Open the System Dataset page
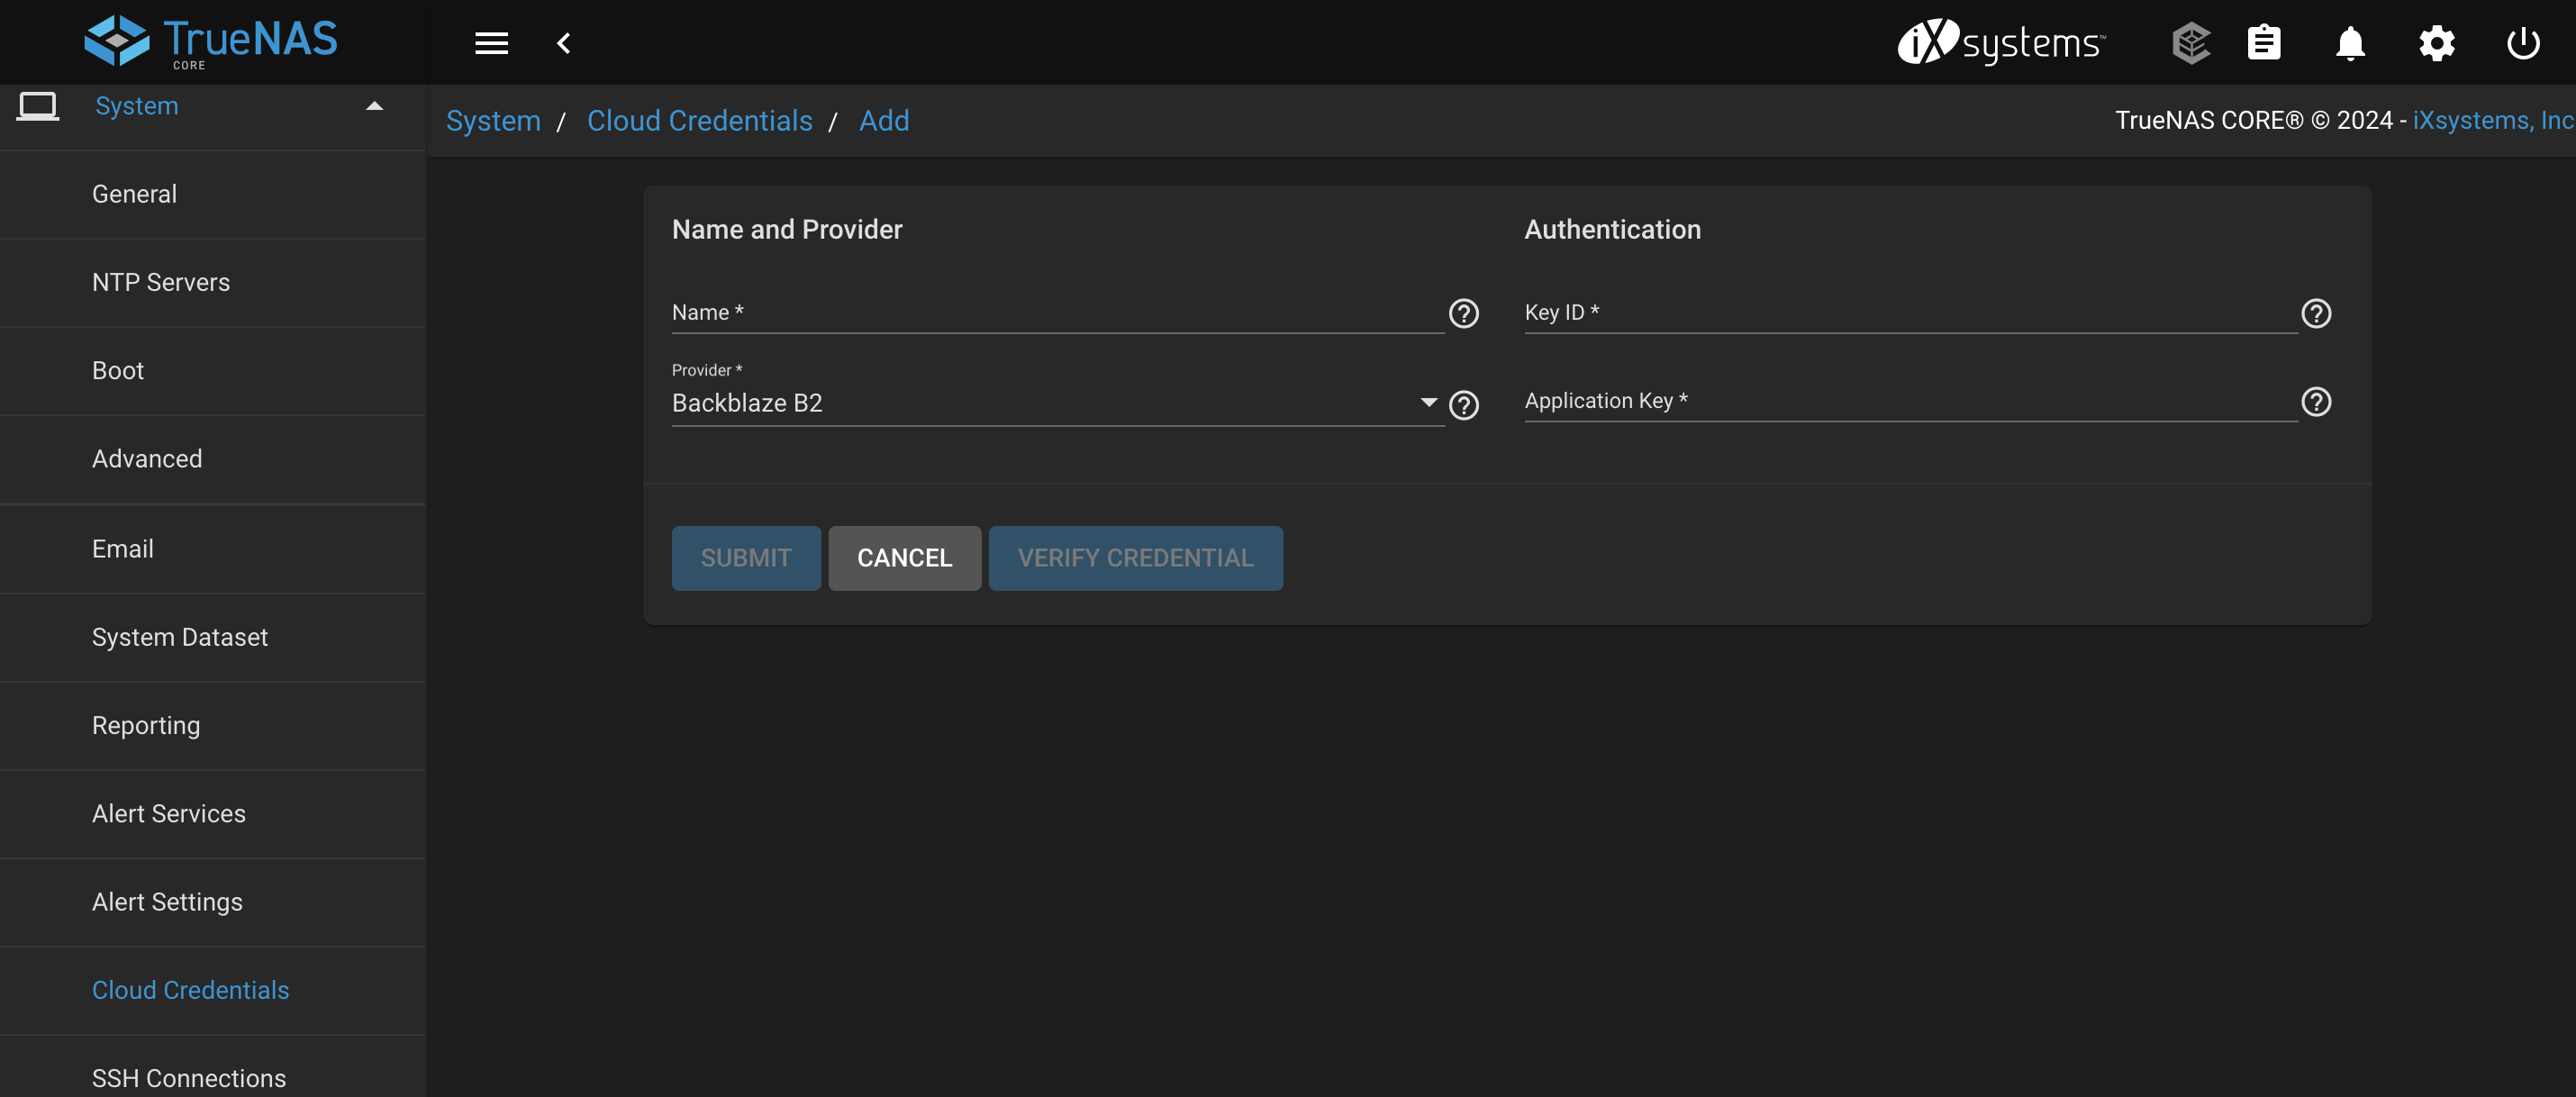Image resolution: width=2576 pixels, height=1097 pixels. click(180, 636)
